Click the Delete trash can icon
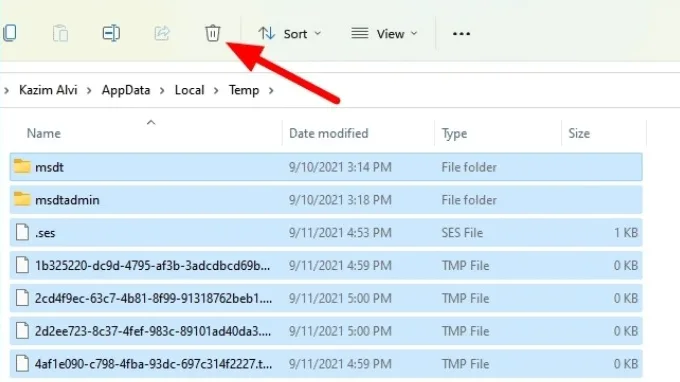680x382 pixels. 212,33
